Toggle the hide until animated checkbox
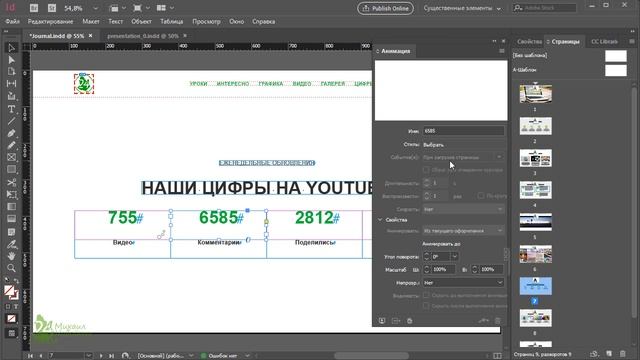The width and height of the screenshot is (640, 360). pyautogui.click(x=426, y=295)
